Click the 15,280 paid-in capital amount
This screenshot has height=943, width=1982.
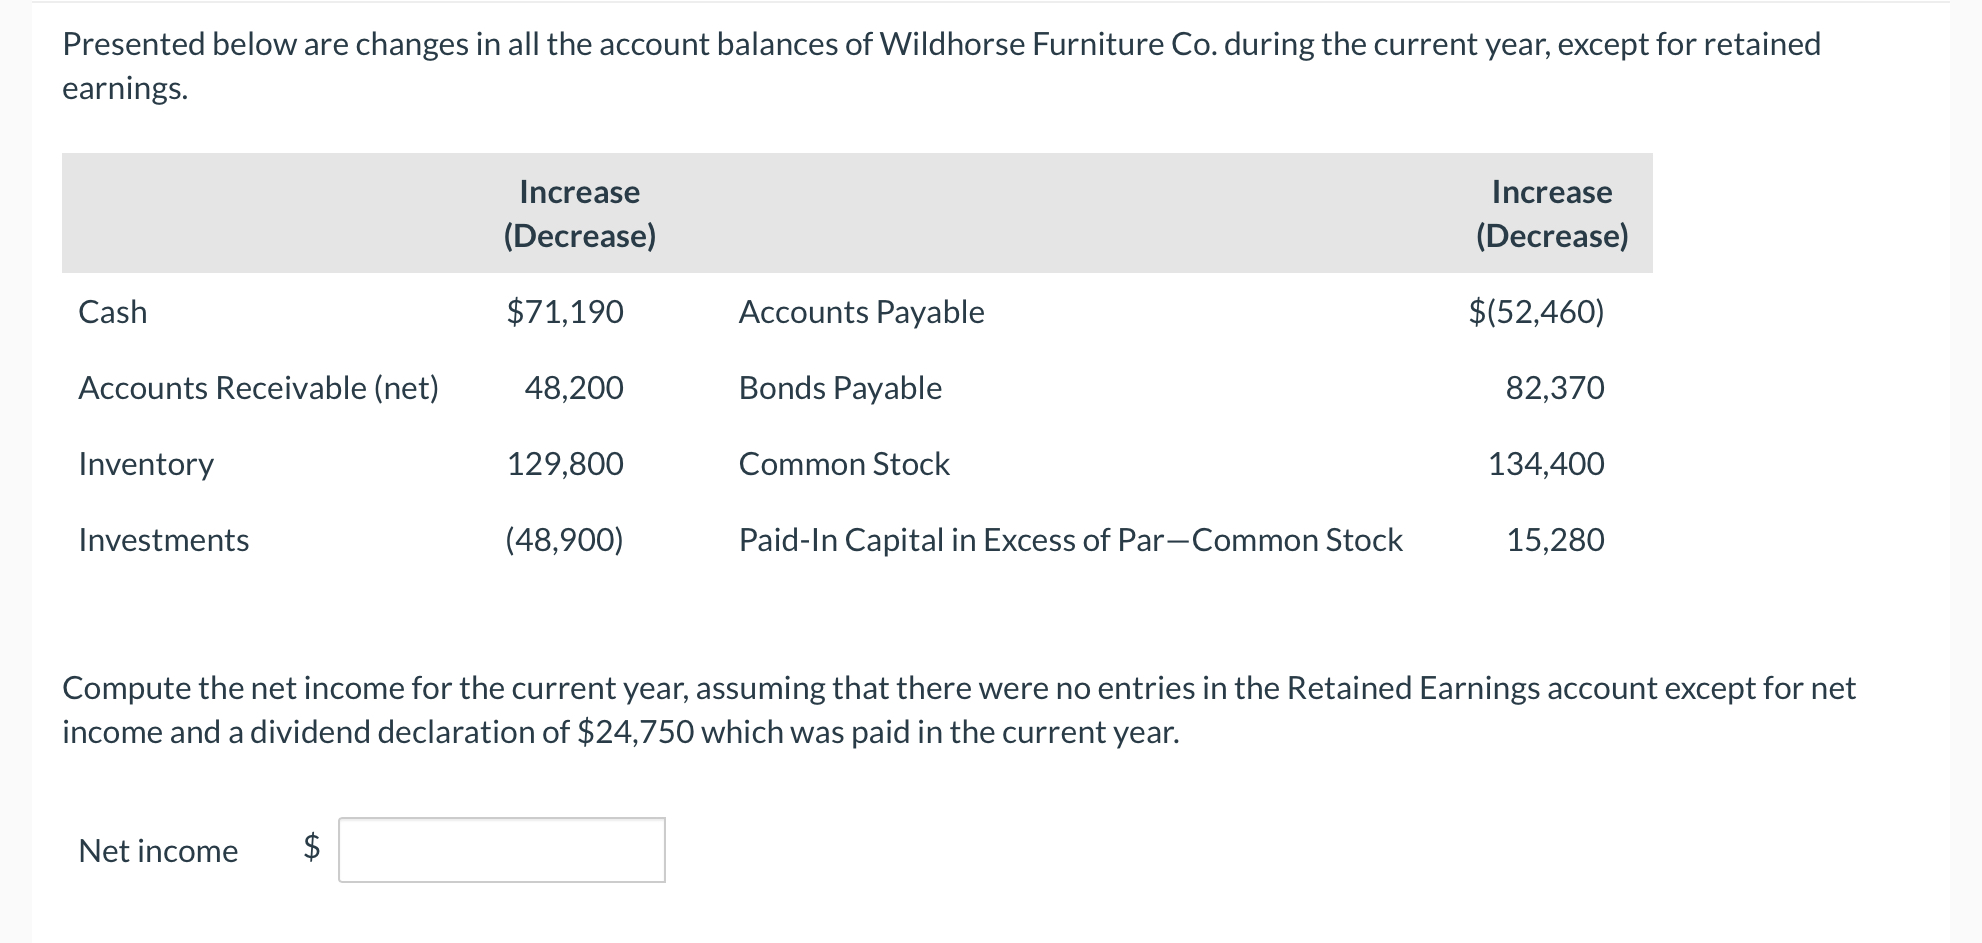[x=1555, y=540]
